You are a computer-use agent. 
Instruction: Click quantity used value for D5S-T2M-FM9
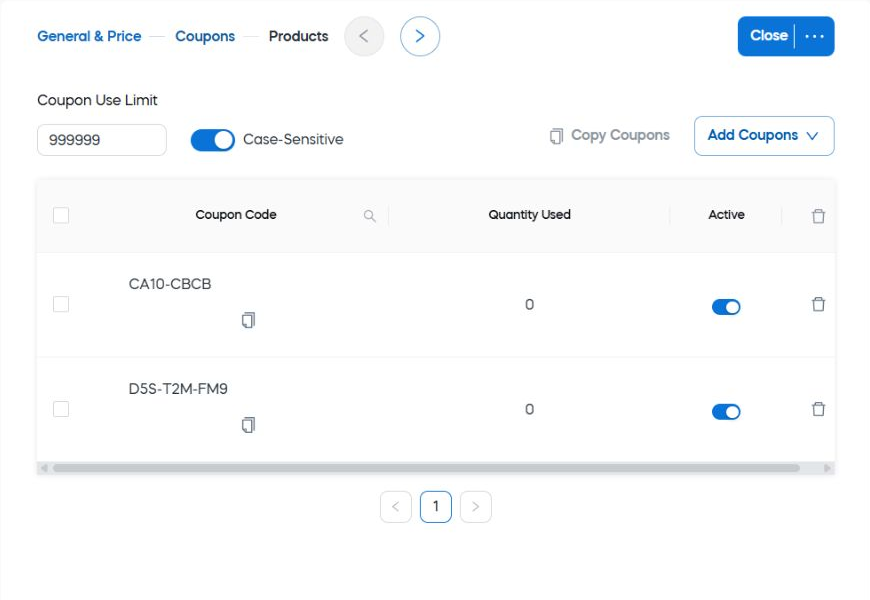coord(529,410)
